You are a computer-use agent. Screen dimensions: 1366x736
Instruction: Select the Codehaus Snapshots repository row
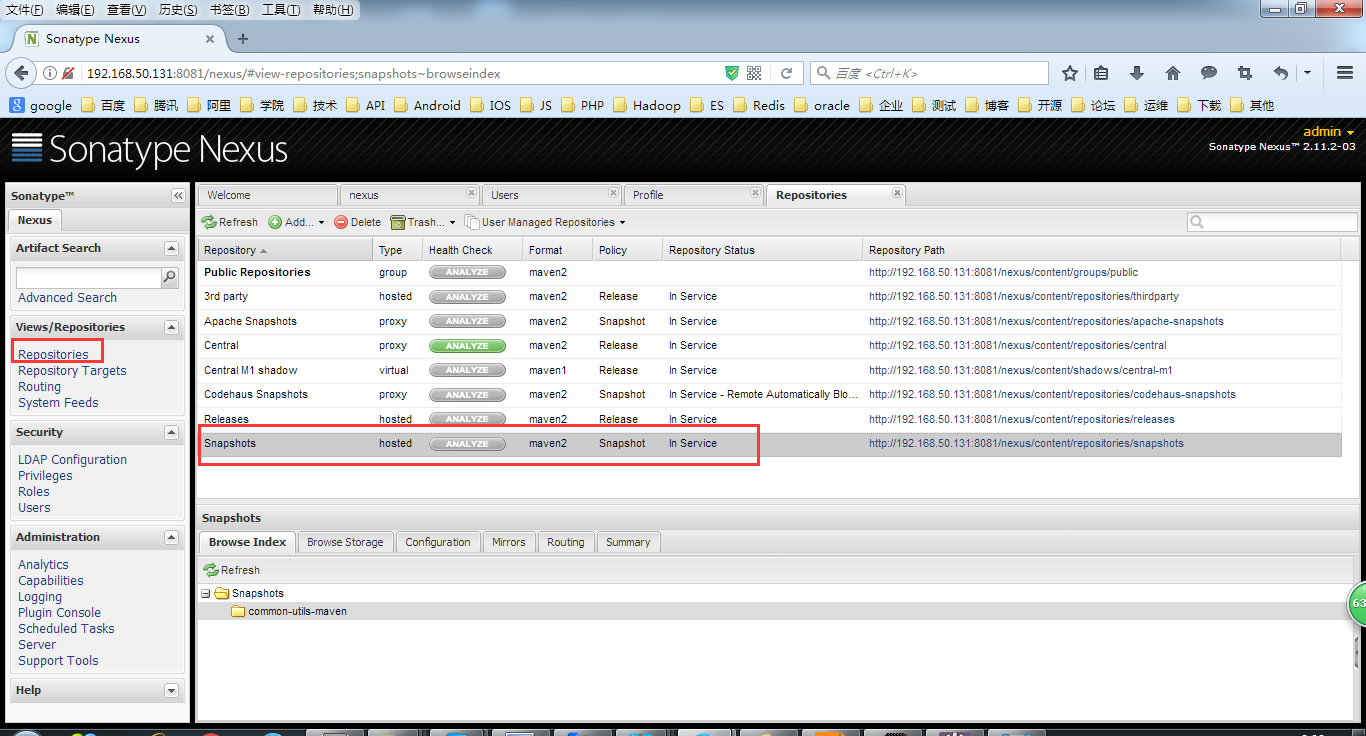pos(768,395)
